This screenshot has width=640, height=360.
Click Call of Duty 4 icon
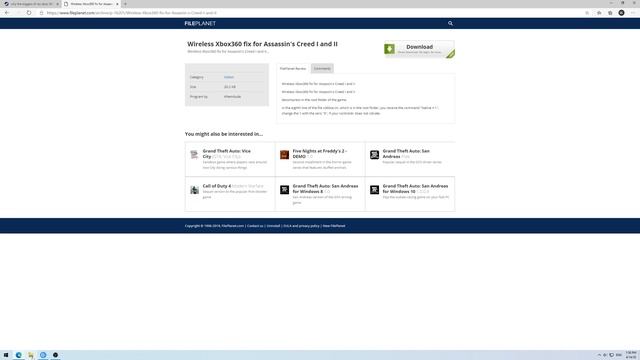click(x=194, y=189)
